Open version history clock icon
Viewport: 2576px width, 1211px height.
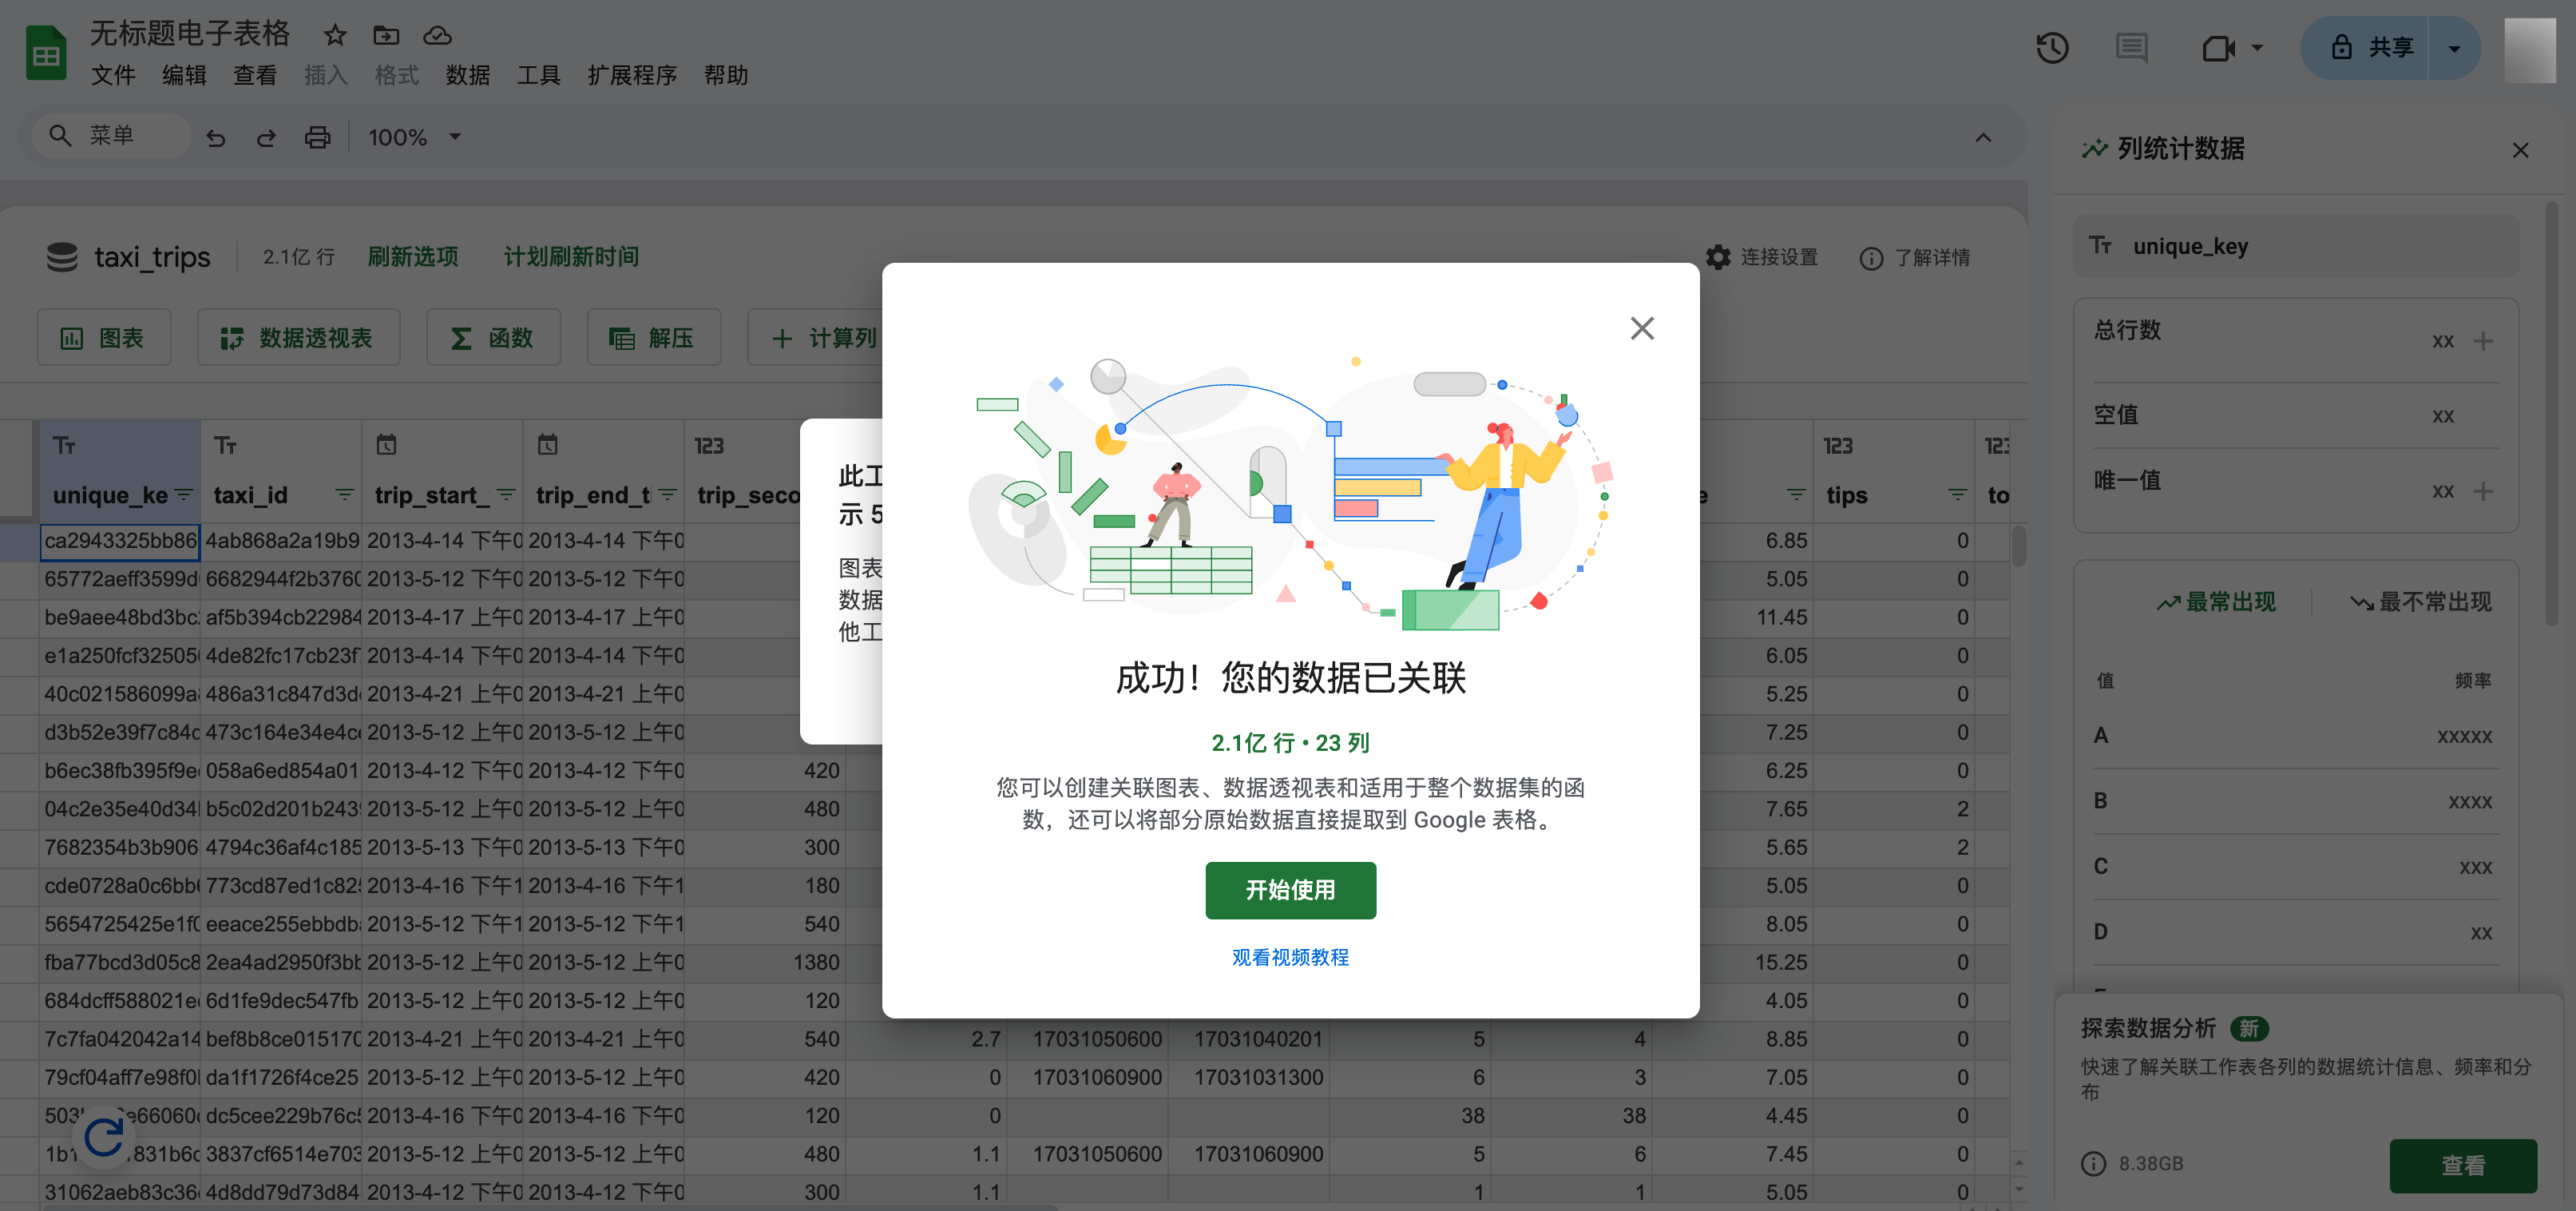[2051, 48]
